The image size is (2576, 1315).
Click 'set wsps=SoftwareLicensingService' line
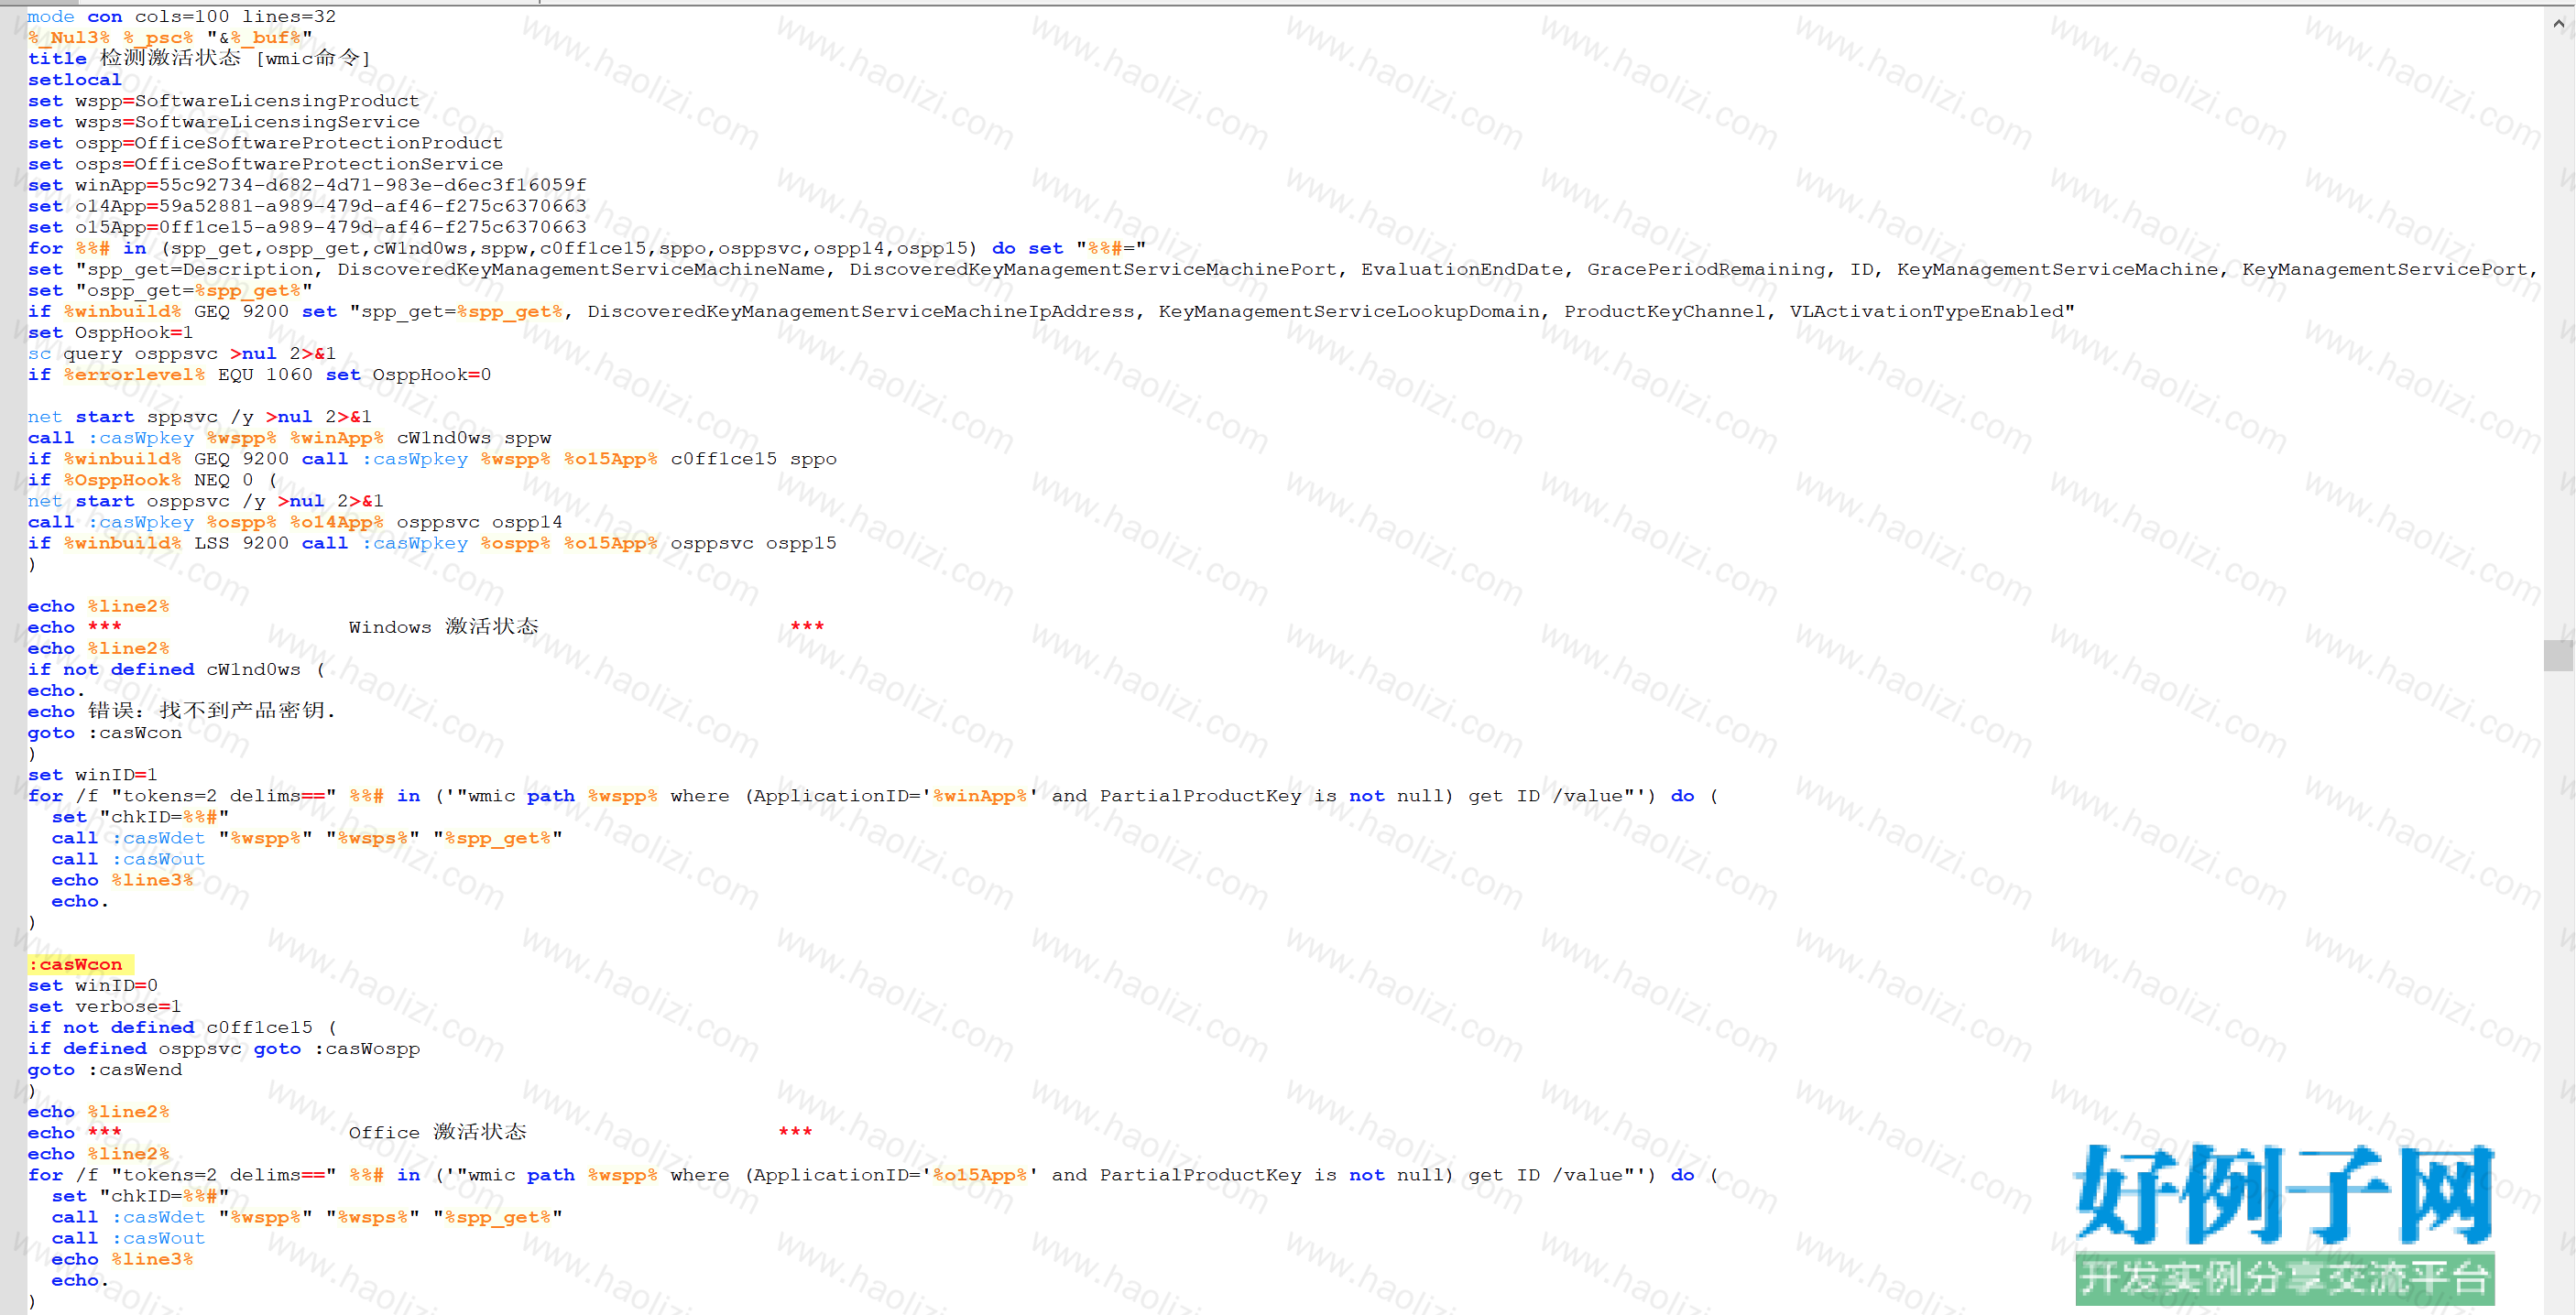[x=224, y=122]
